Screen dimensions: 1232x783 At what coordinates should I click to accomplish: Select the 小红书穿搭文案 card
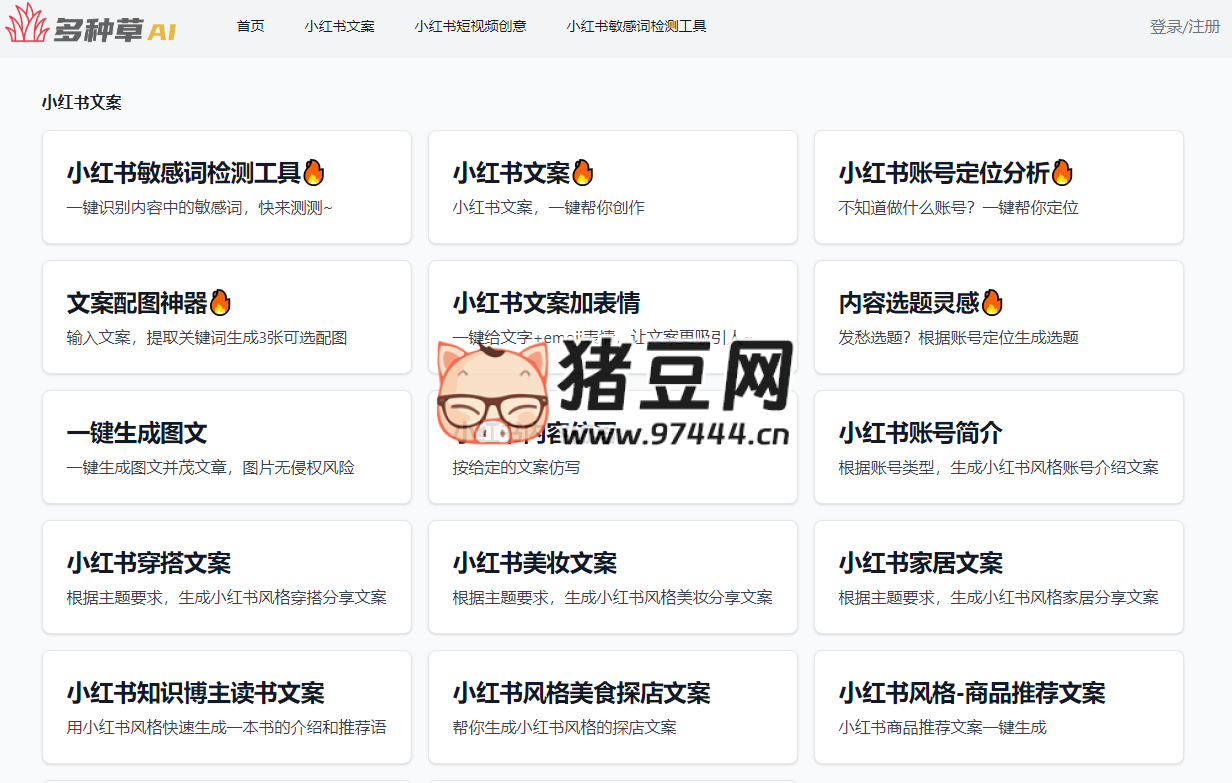tap(227, 577)
